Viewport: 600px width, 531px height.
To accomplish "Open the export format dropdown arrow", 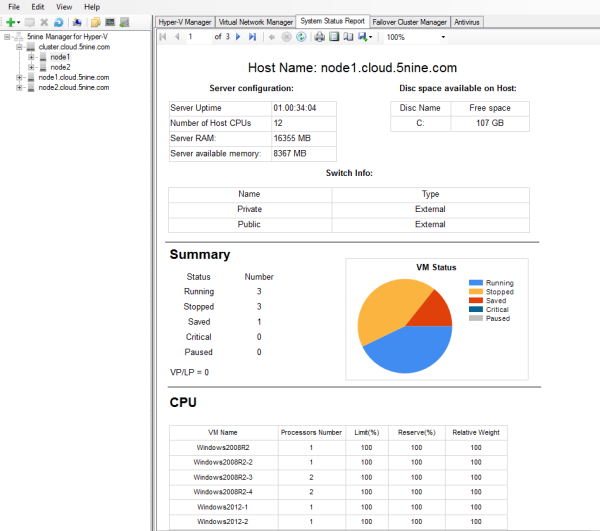I will 370,37.
